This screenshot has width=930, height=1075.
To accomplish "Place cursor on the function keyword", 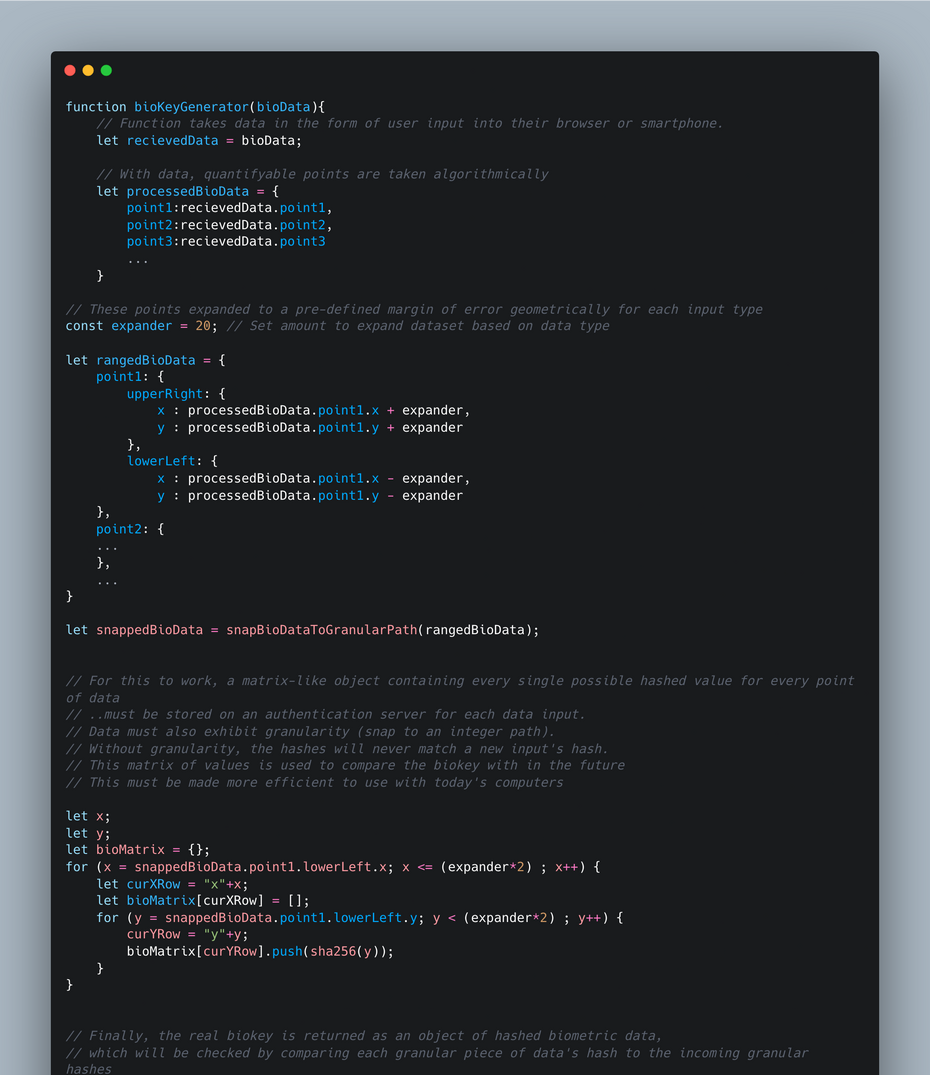I will [96, 107].
